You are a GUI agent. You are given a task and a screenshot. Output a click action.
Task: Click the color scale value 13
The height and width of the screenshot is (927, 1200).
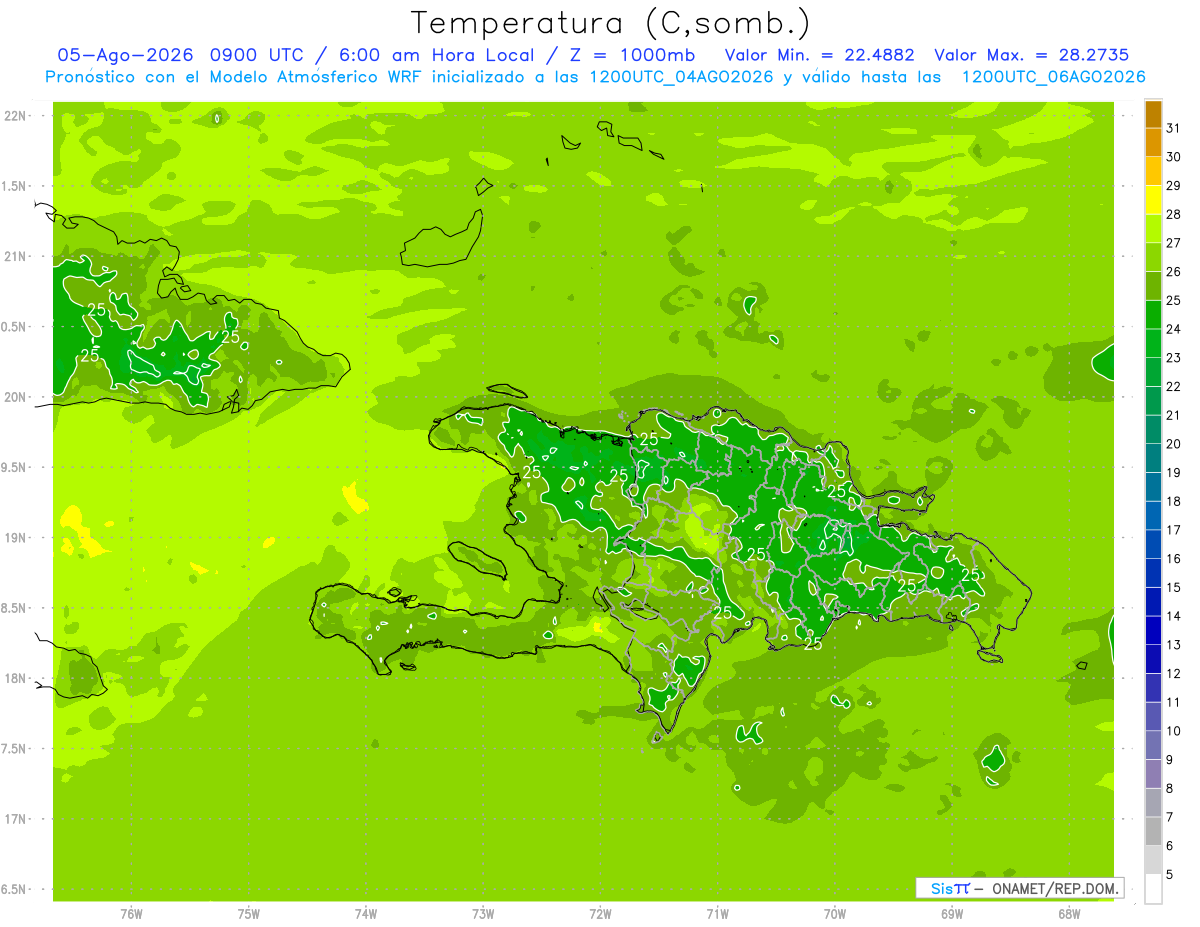1174,645
